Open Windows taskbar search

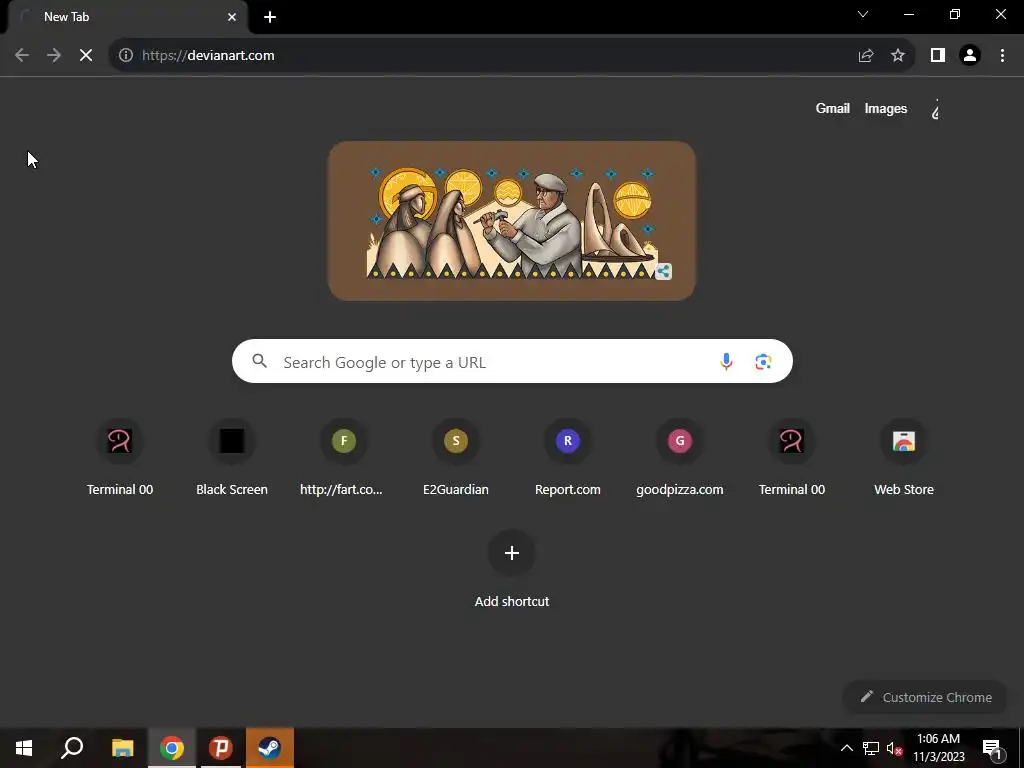pyautogui.click(x=72, y=748)
